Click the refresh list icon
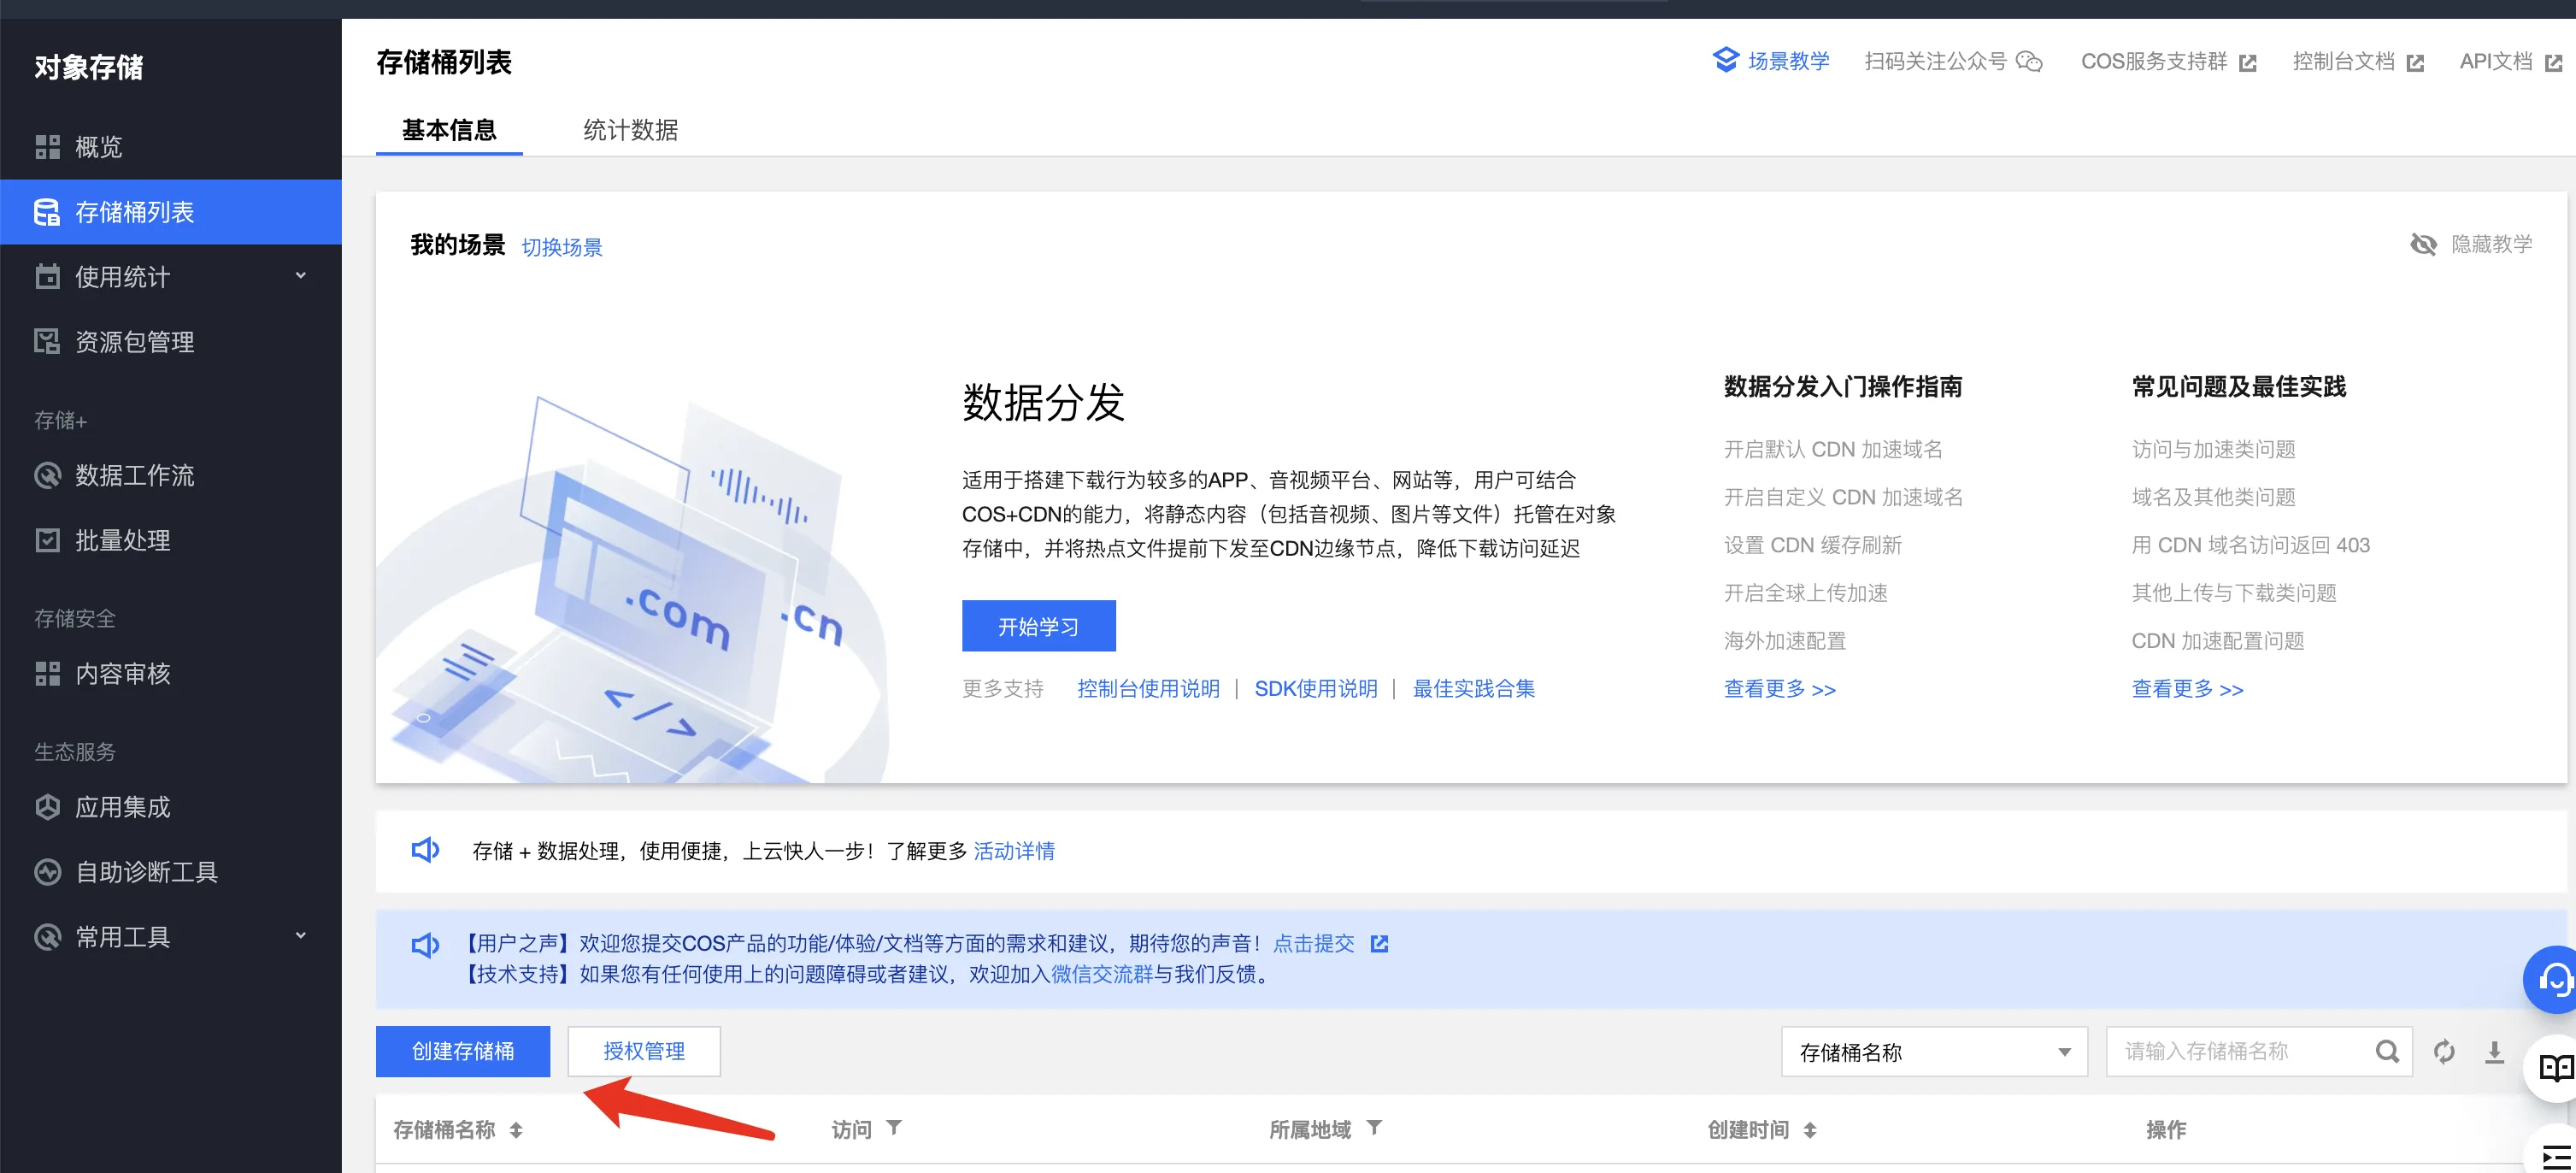Viewport: 2576px width, 1173px height. [x=2444, y=1052]
